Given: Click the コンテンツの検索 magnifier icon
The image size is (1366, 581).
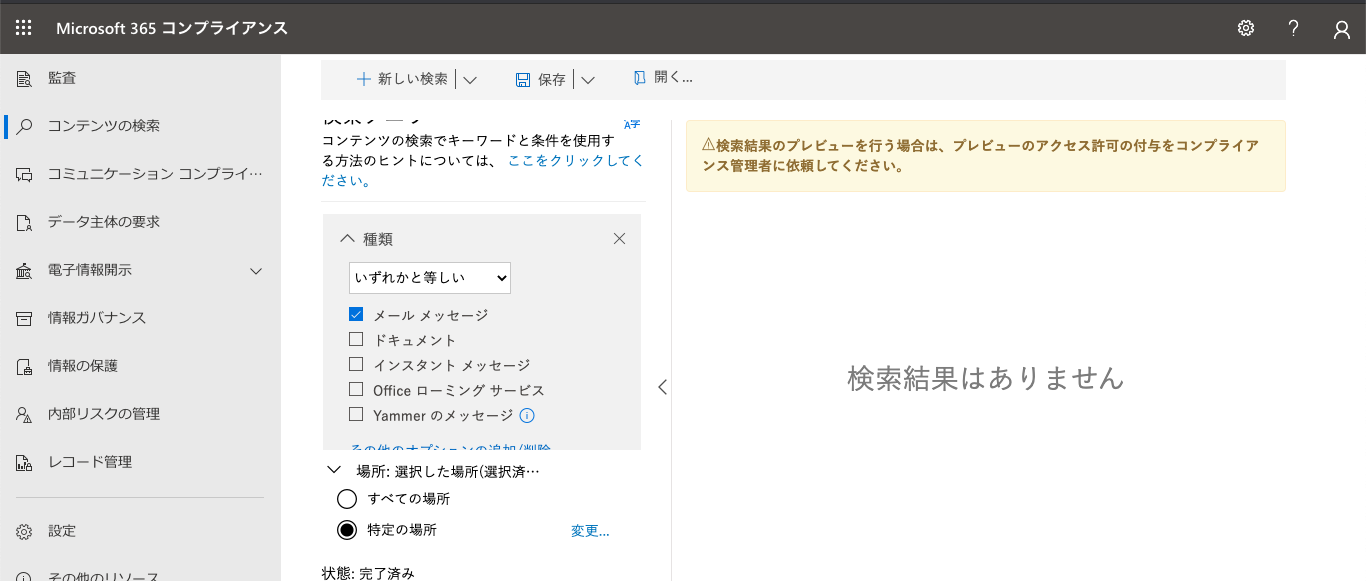Looking at the screenshot, I should click(25, 126).
